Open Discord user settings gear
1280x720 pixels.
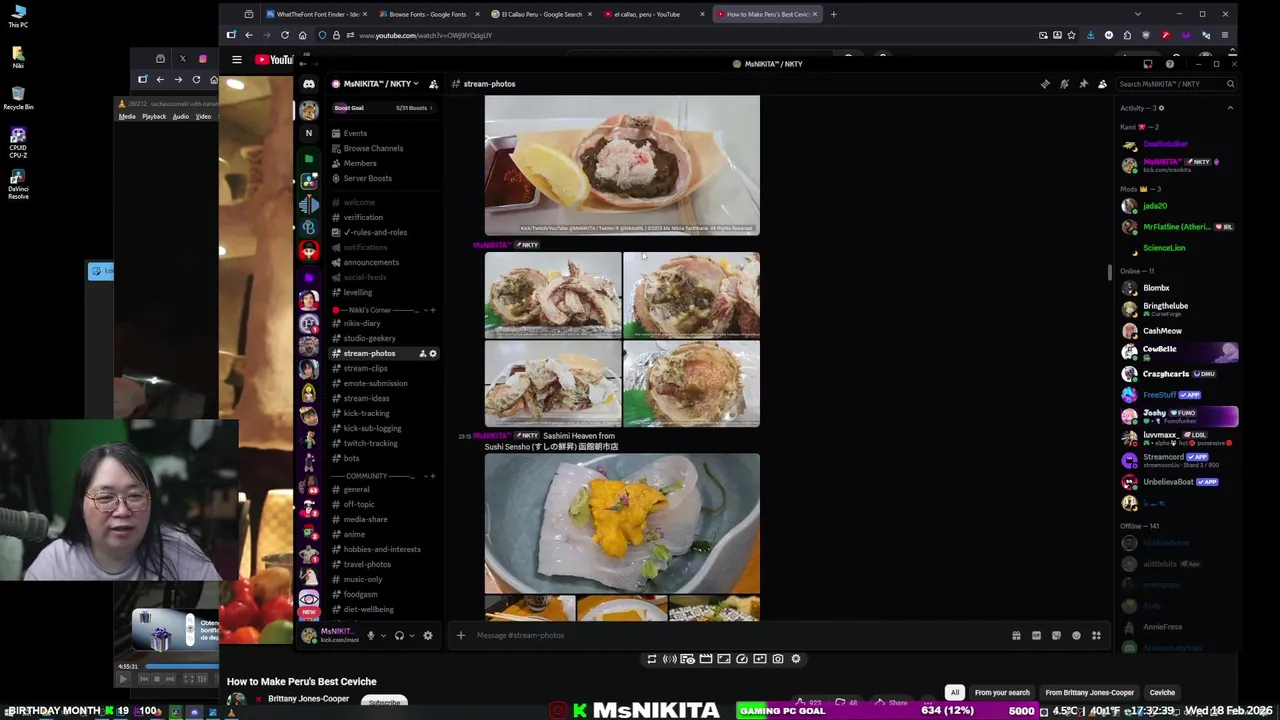[427, 635]
